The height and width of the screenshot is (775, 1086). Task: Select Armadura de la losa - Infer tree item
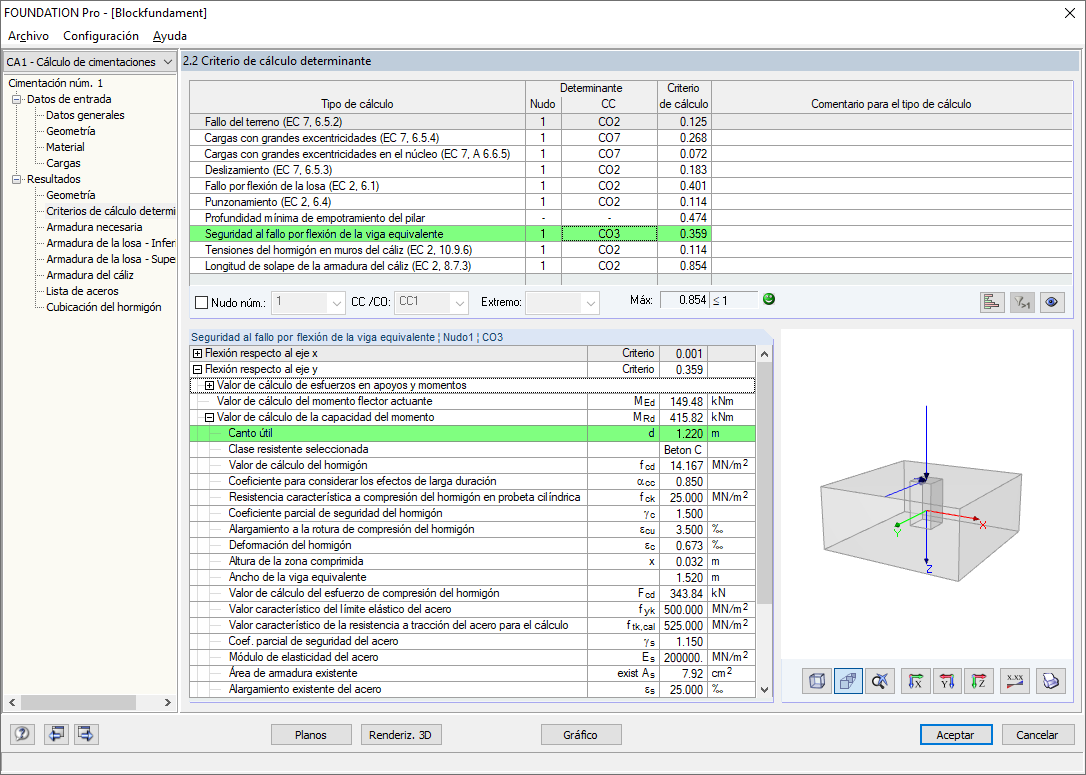[110, 243]
